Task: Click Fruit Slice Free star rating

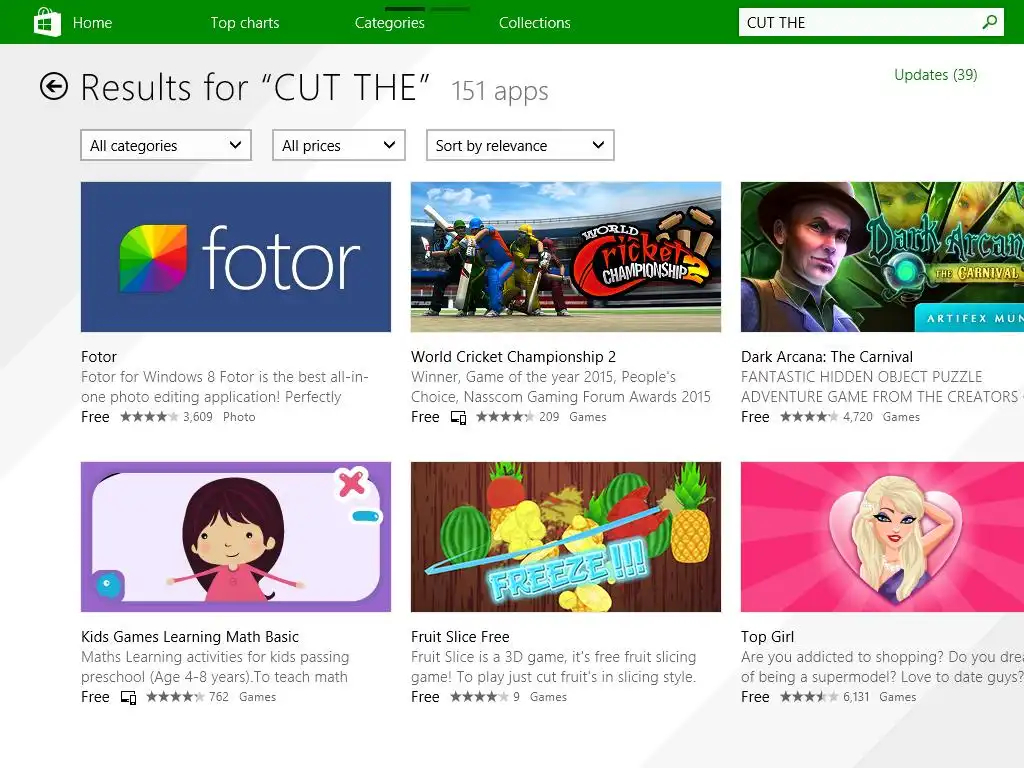Action: click(x=479, y=697)
